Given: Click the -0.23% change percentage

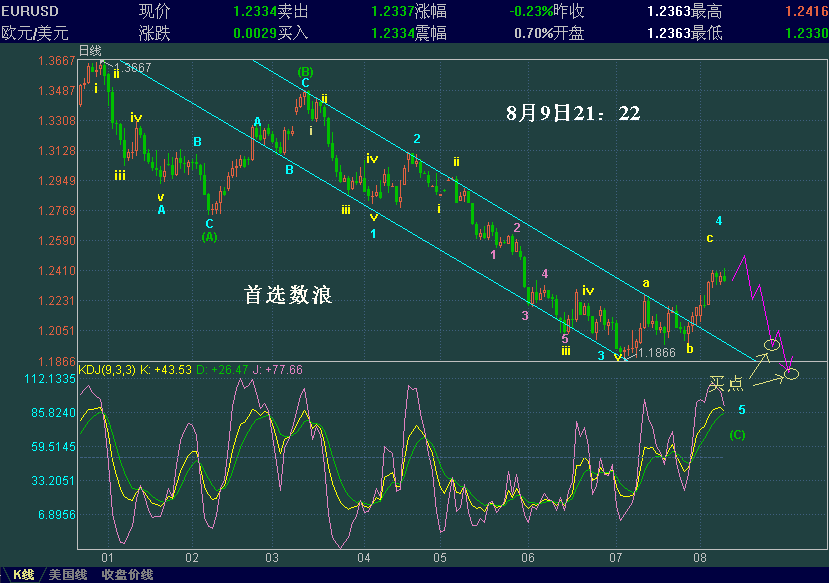Looking at the screenshot, I should point(531,11).
